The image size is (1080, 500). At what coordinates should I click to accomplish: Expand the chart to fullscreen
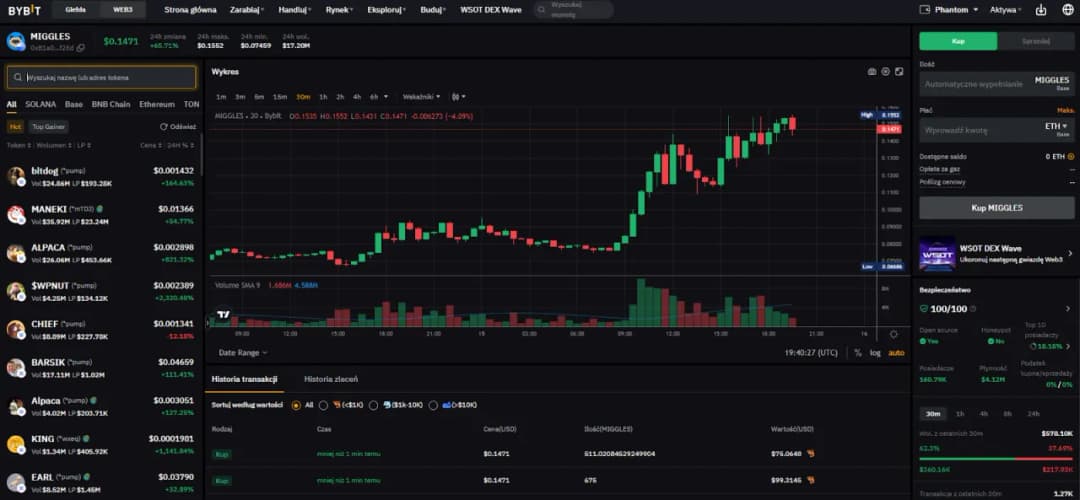coord(899,72)
